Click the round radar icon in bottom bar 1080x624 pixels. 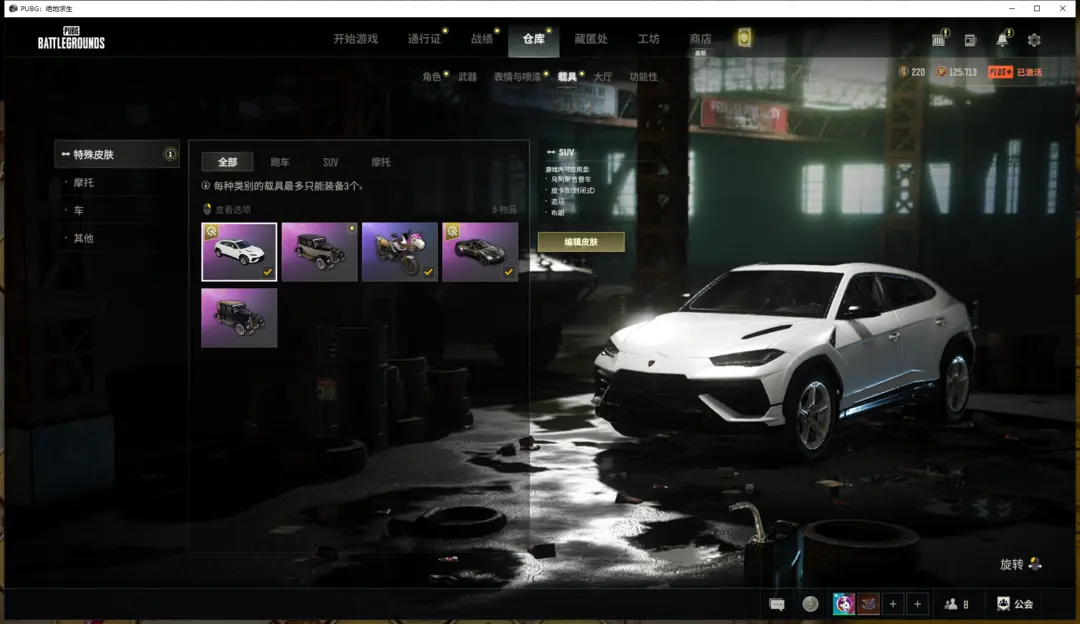tap(810, 604)
